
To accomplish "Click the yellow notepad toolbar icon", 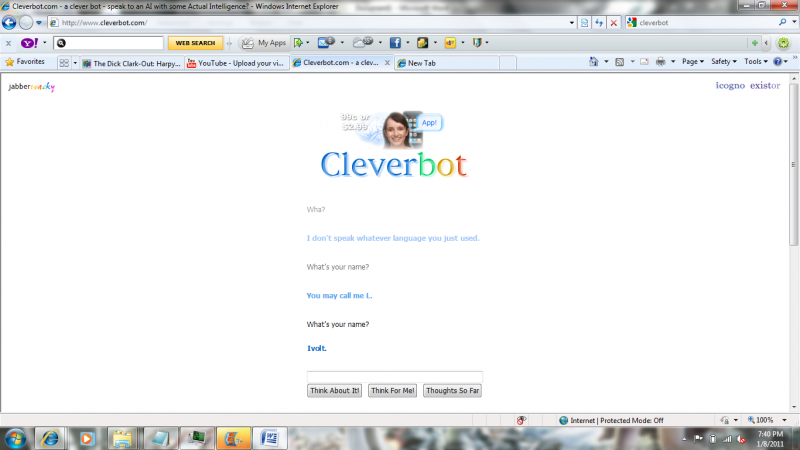I will (422, 43).
